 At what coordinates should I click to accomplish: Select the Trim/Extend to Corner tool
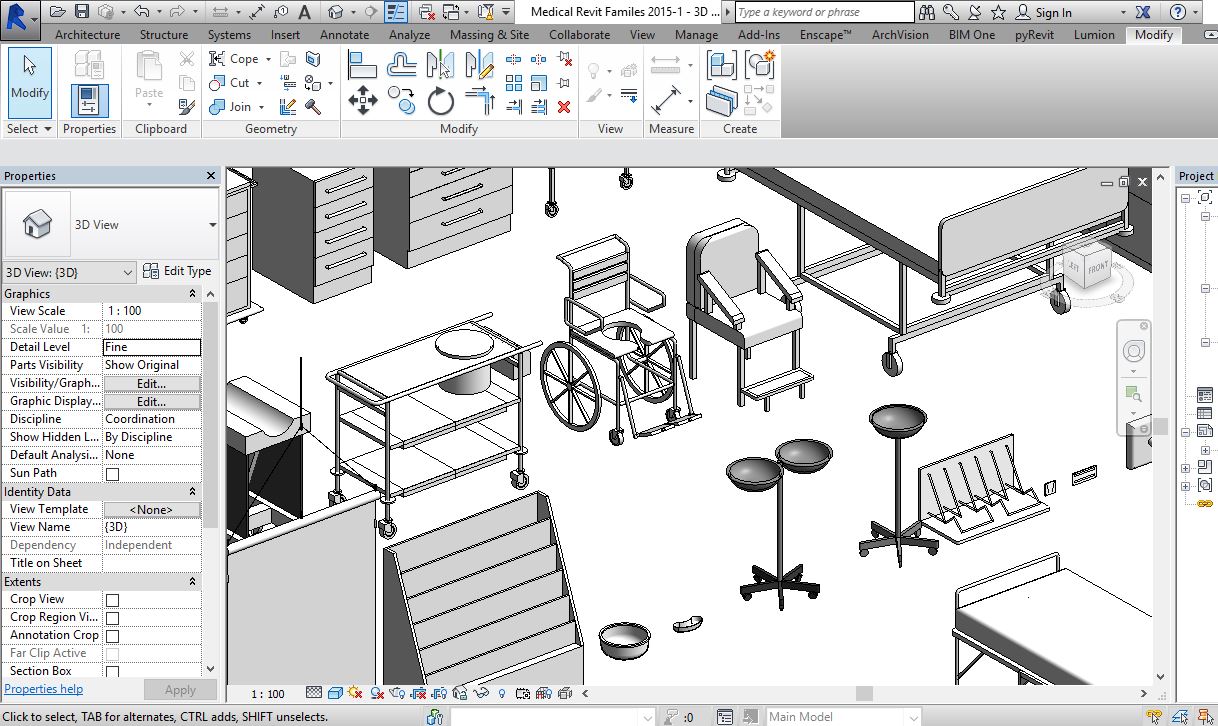point(480,101)
